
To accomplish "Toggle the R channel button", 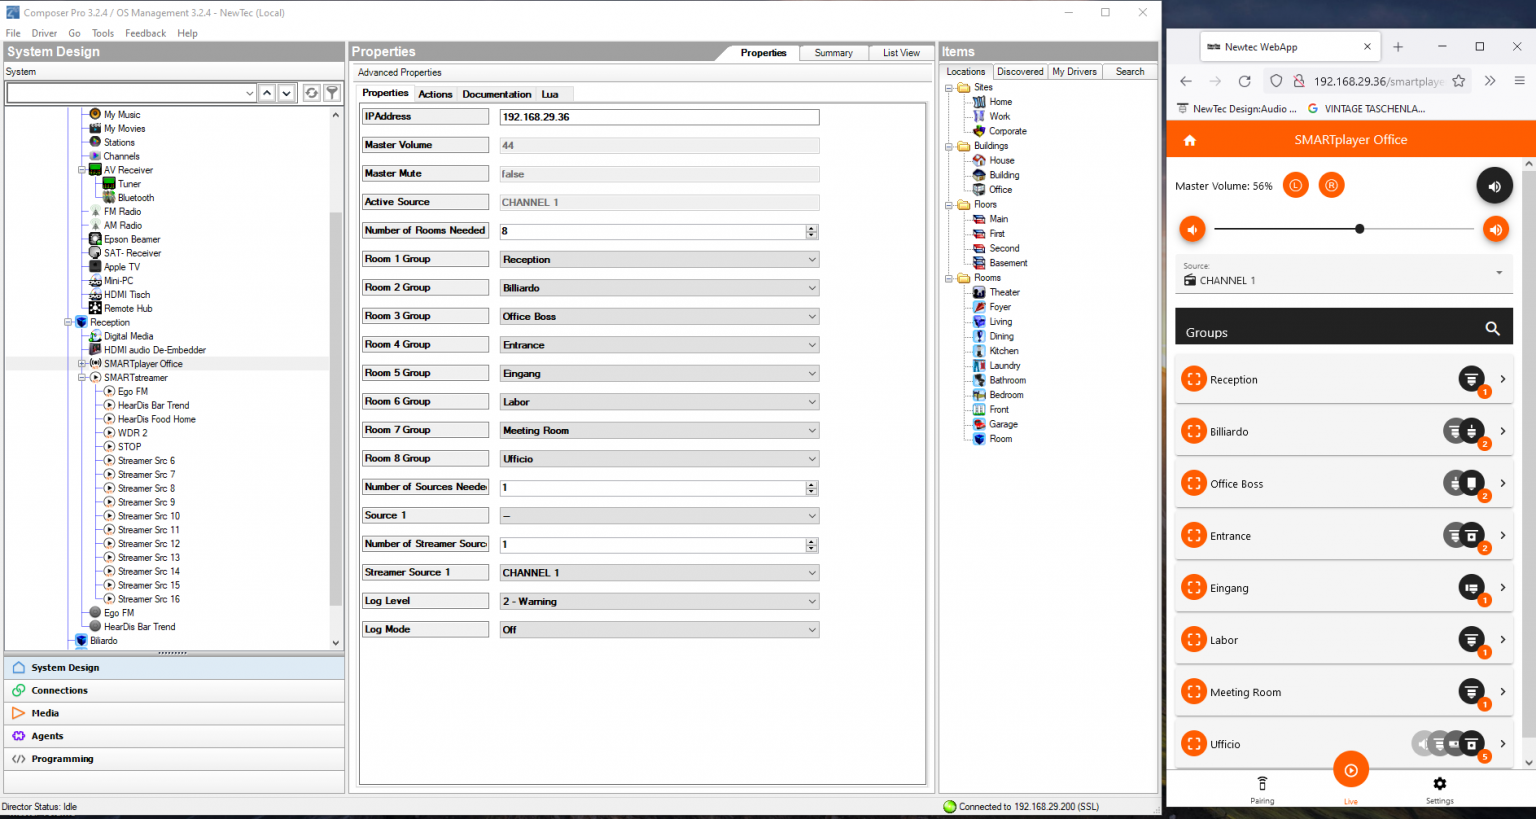I will pyautogui.click(x=1331, y=185).
